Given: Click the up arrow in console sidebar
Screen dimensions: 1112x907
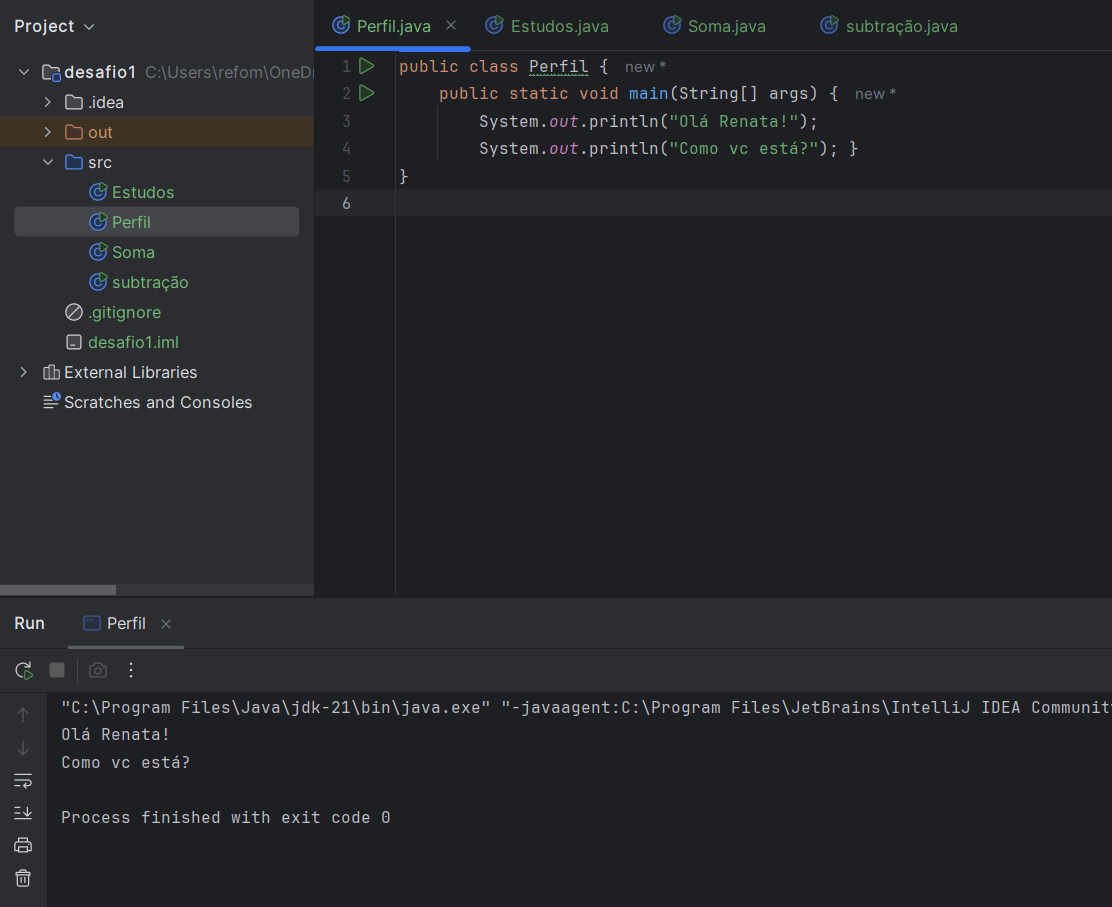Looking at the screenshot, I should tap(23, 715).
